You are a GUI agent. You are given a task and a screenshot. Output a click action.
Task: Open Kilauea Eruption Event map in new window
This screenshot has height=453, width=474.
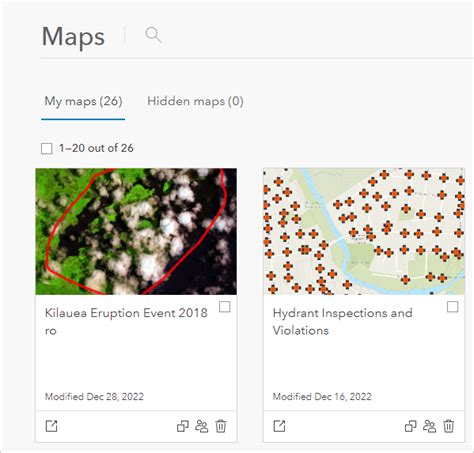coord(51,426)
